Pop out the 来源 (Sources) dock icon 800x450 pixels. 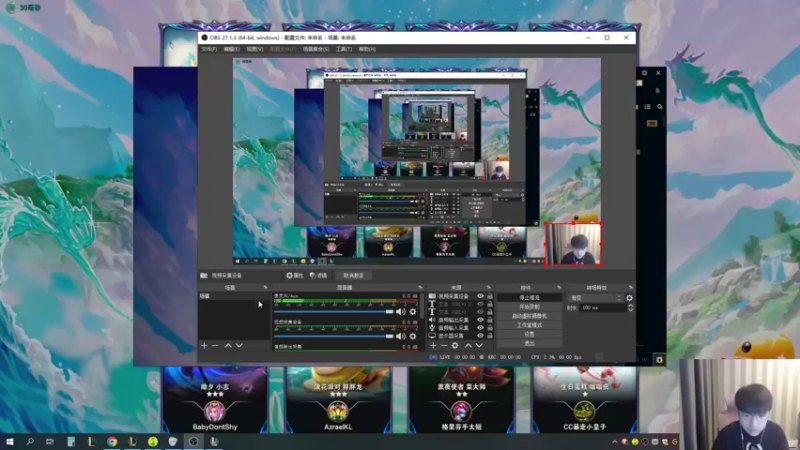pyautogui.click(x=489, y=288)
